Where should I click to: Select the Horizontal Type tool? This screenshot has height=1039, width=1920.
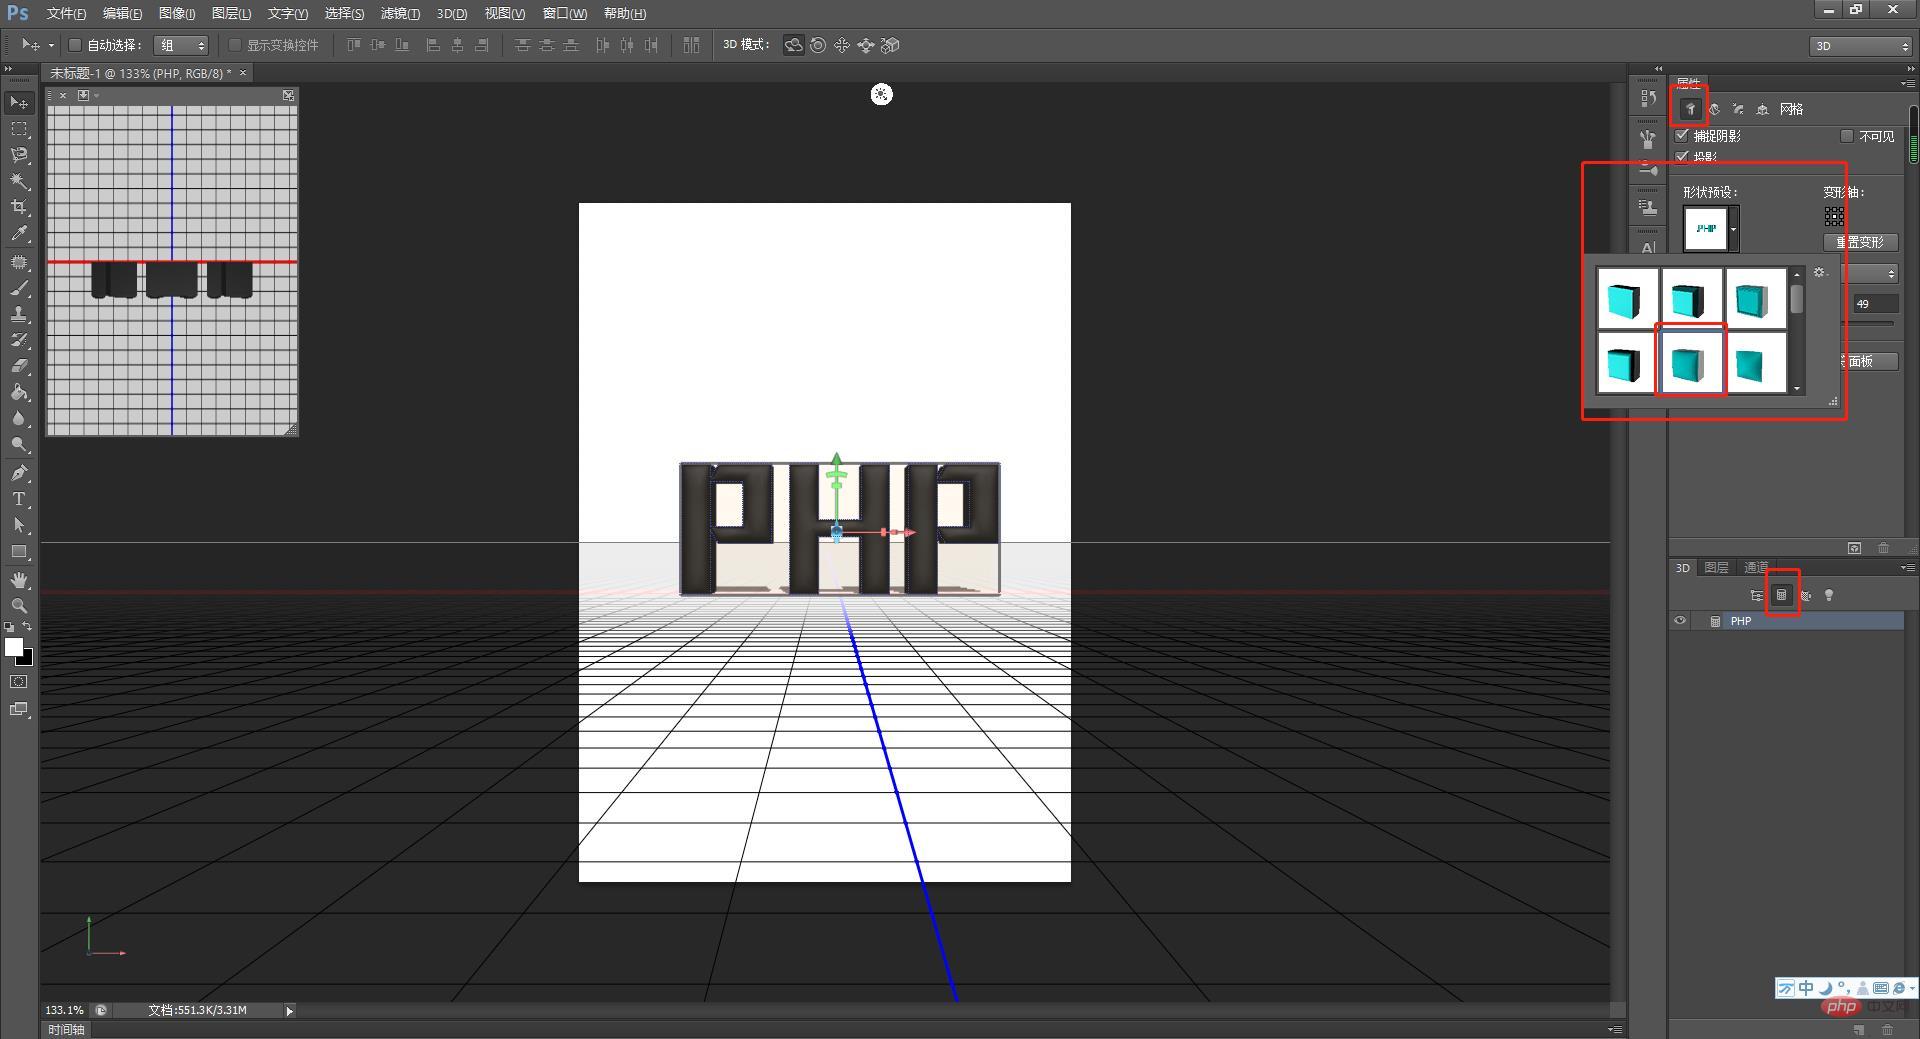[x=19, y=499]
